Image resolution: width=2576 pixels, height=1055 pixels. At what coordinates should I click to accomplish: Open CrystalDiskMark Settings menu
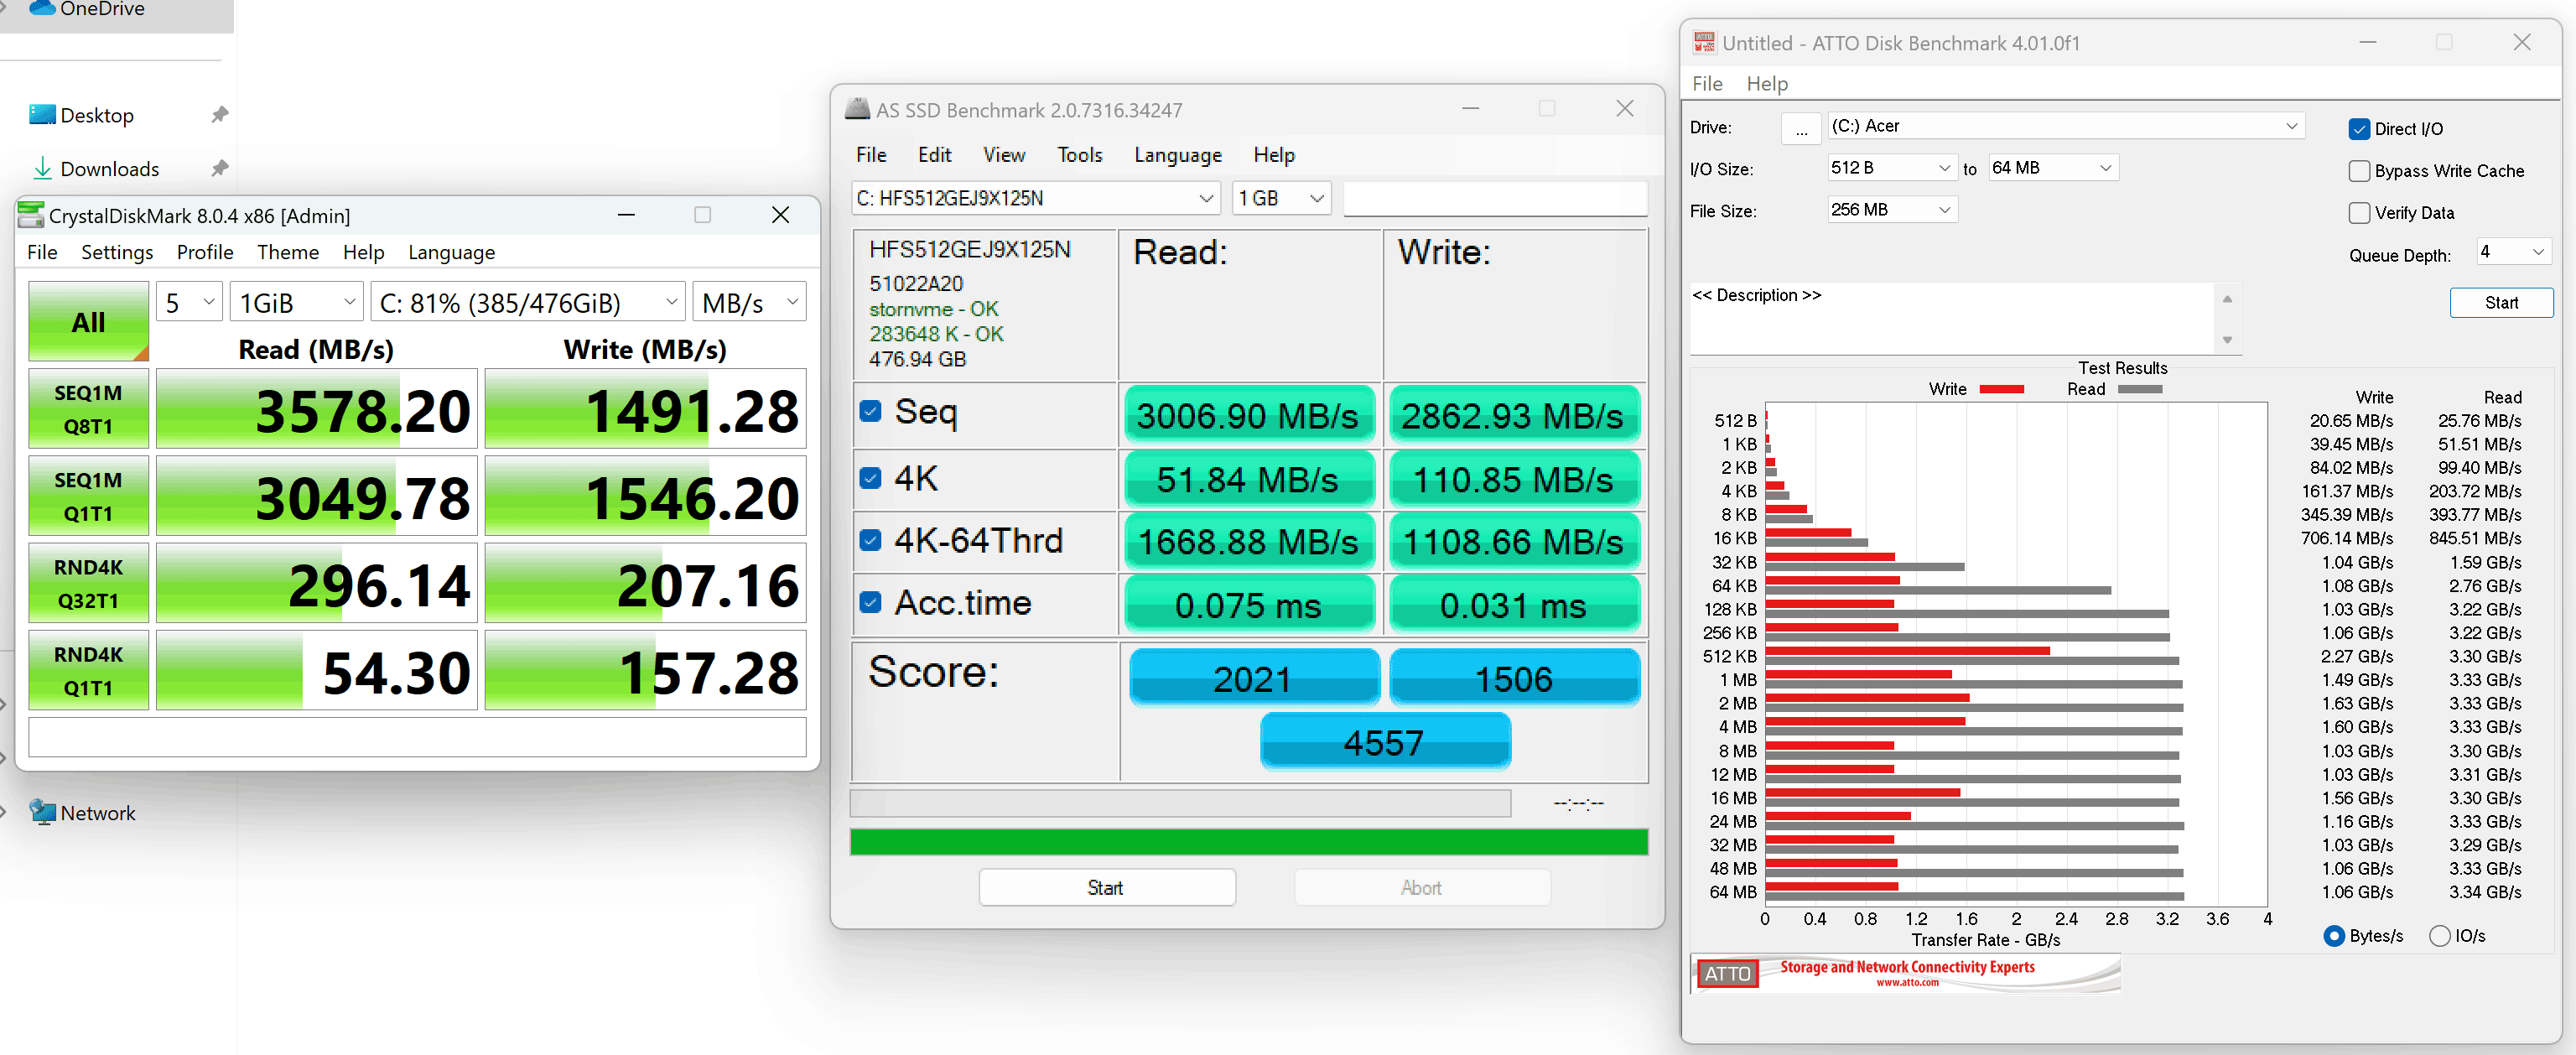click(x=117, y=252)
